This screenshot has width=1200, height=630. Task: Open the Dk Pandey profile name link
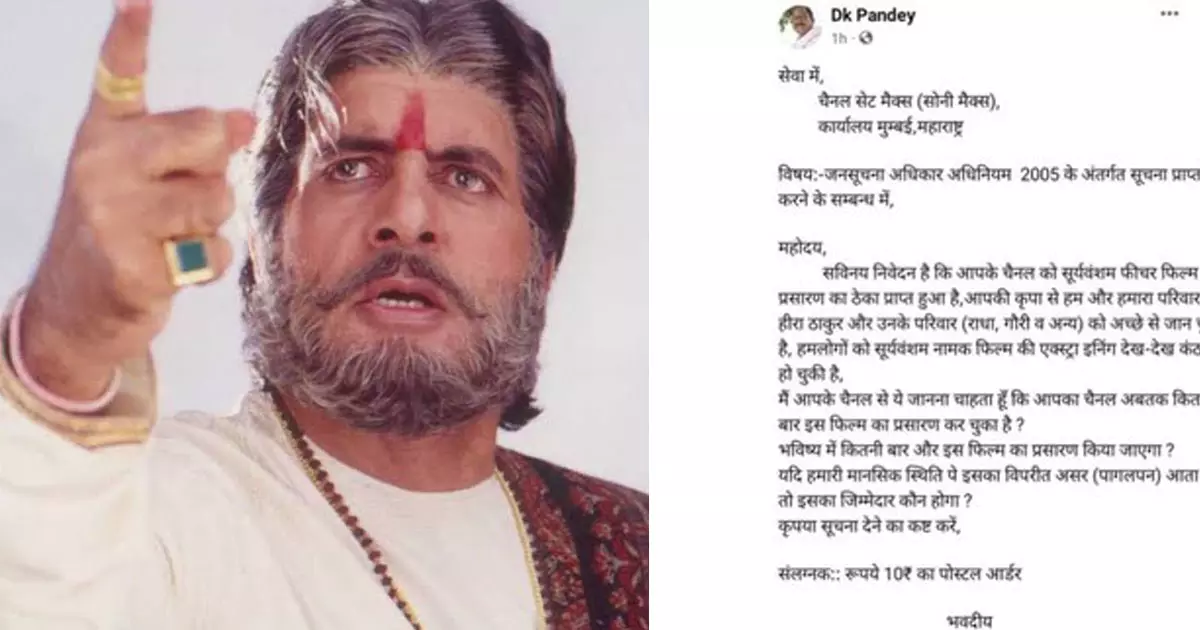pos(873,15)
